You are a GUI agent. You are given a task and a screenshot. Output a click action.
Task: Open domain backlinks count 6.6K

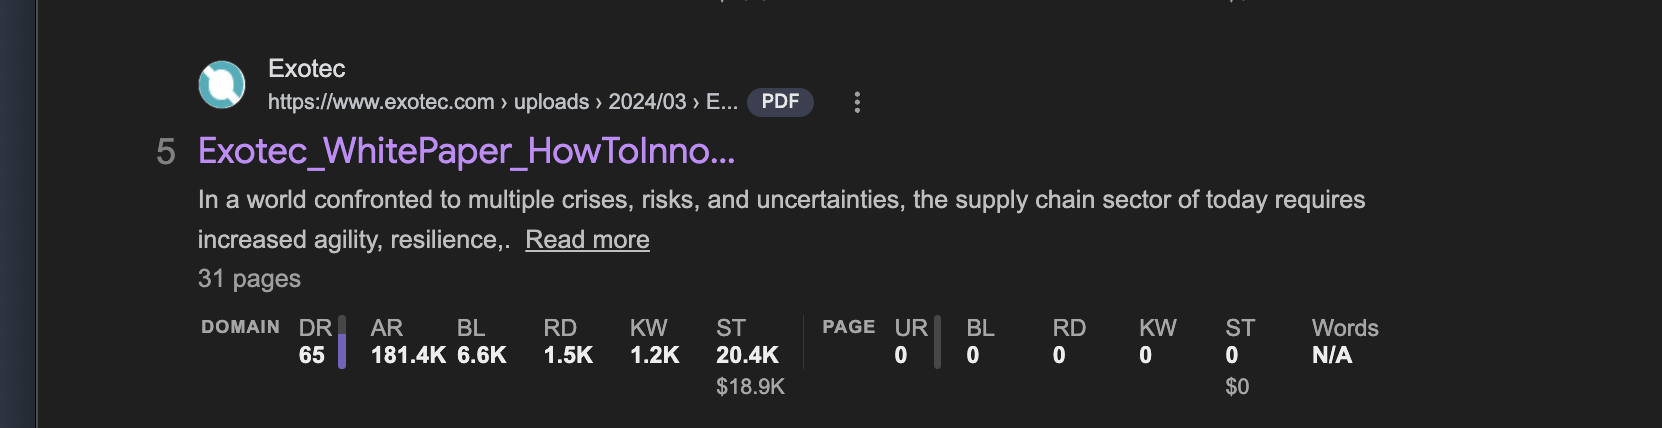481,355
